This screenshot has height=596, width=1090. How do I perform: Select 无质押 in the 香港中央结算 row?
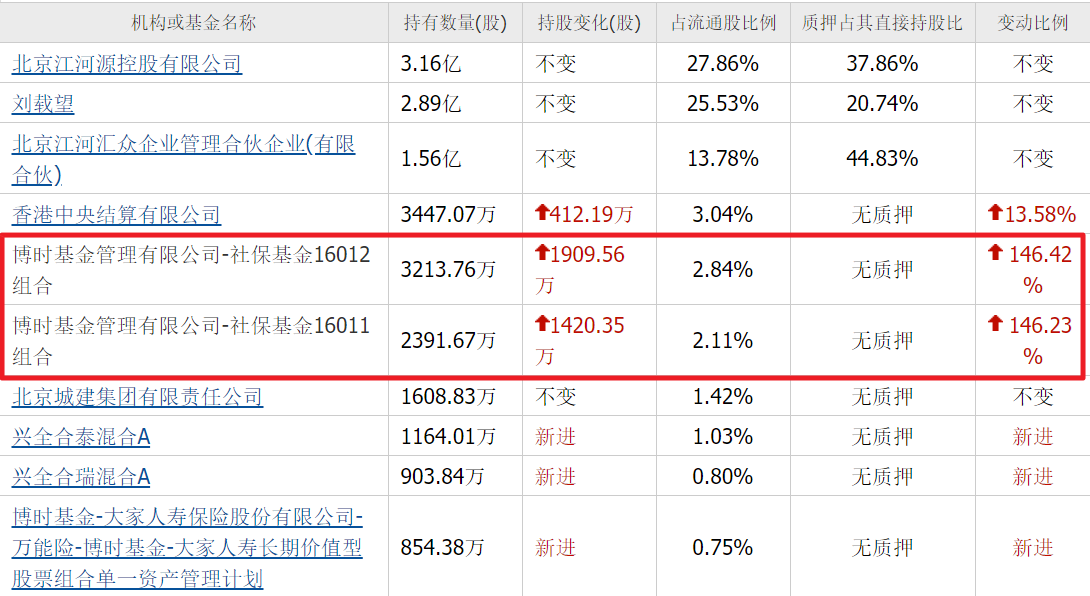tap(882, 215)
